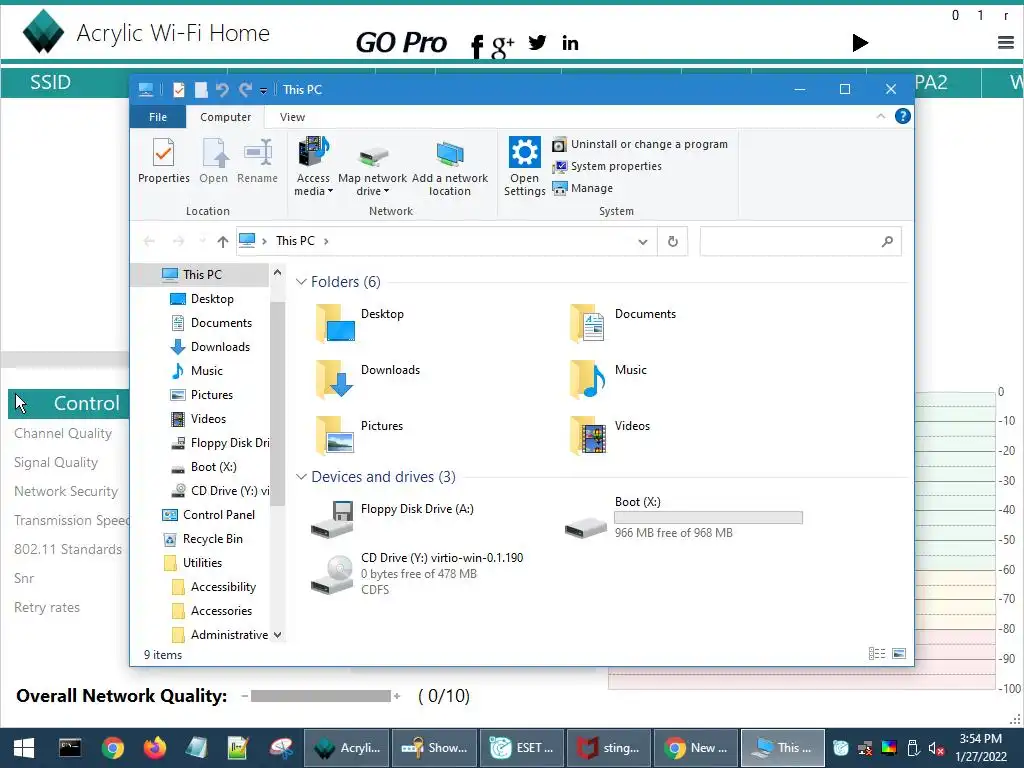Image resolution: width=1024 pixels, height=768 pixels.
Task: Click the Quick Access properties checkmark icon
Action: coord(178,90)
